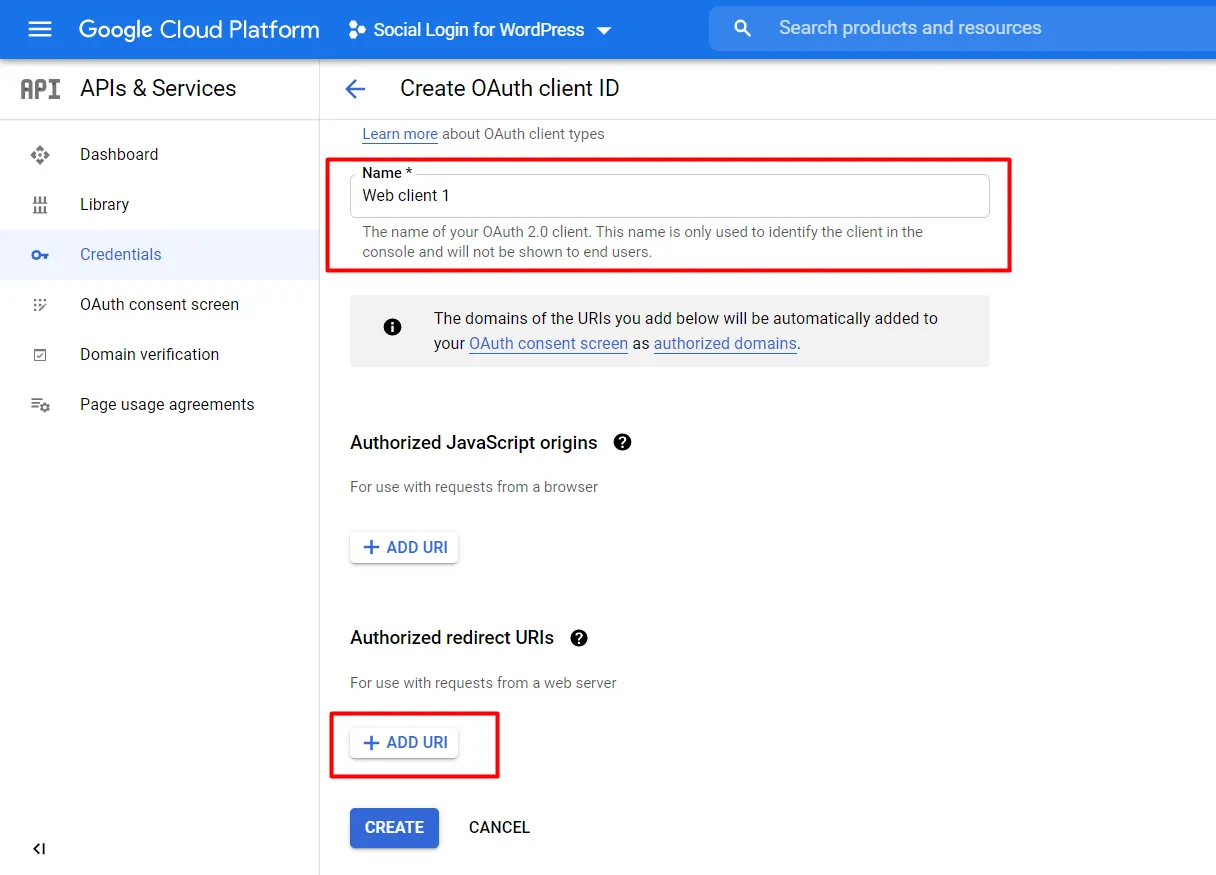Click the CREATE button
This screenshot has width=1216, height=875.
coord(394,827)
